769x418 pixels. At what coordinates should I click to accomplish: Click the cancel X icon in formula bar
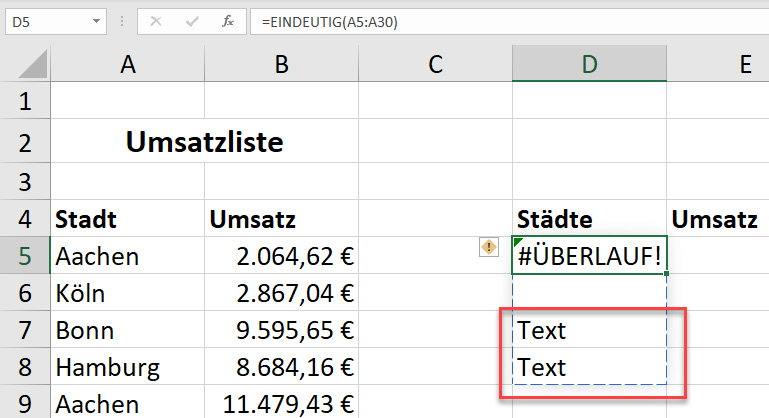(156, 20)
